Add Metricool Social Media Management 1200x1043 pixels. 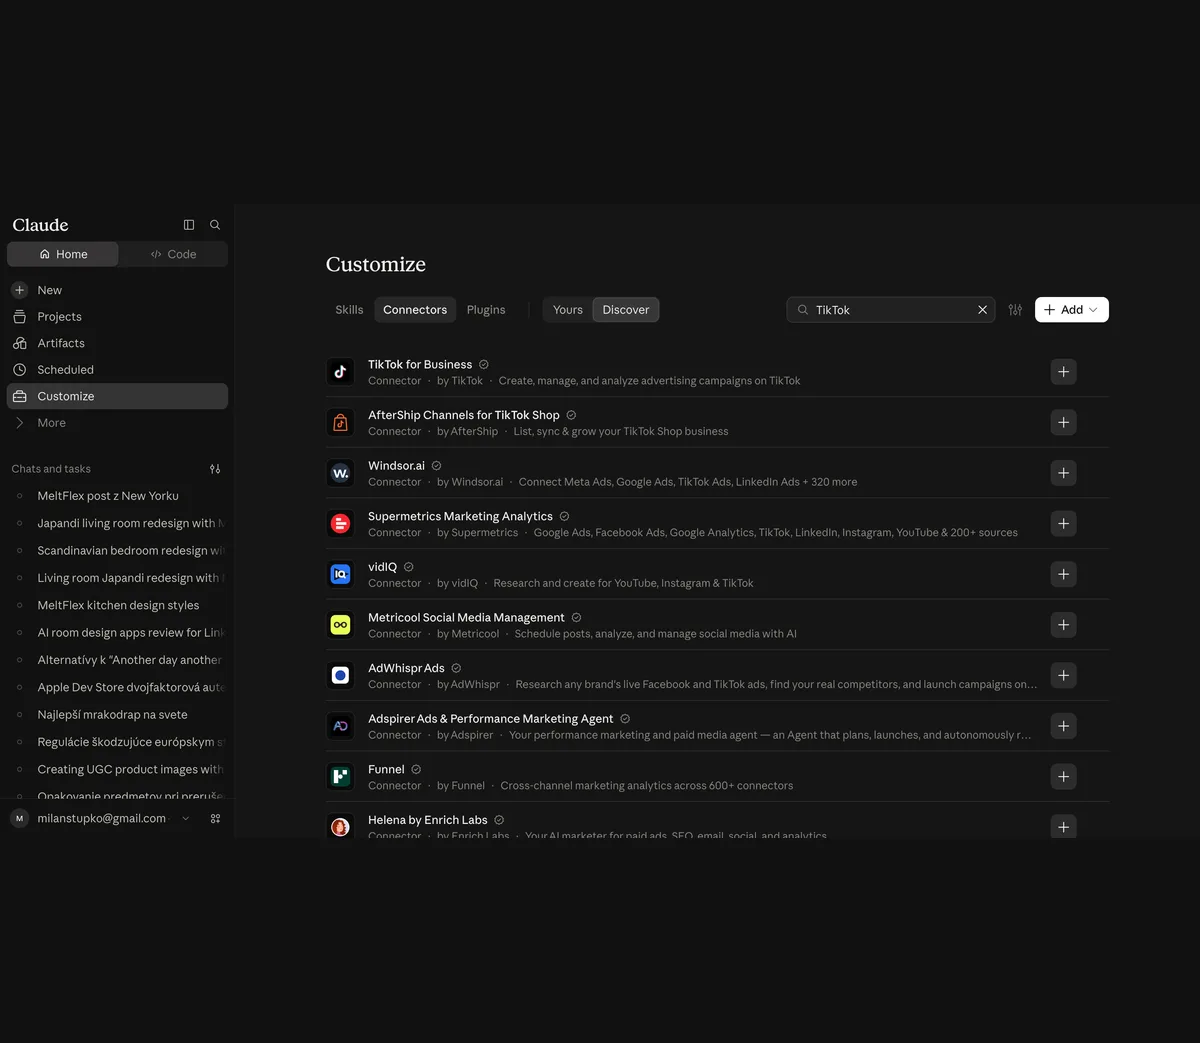[x=1063, y=625]
